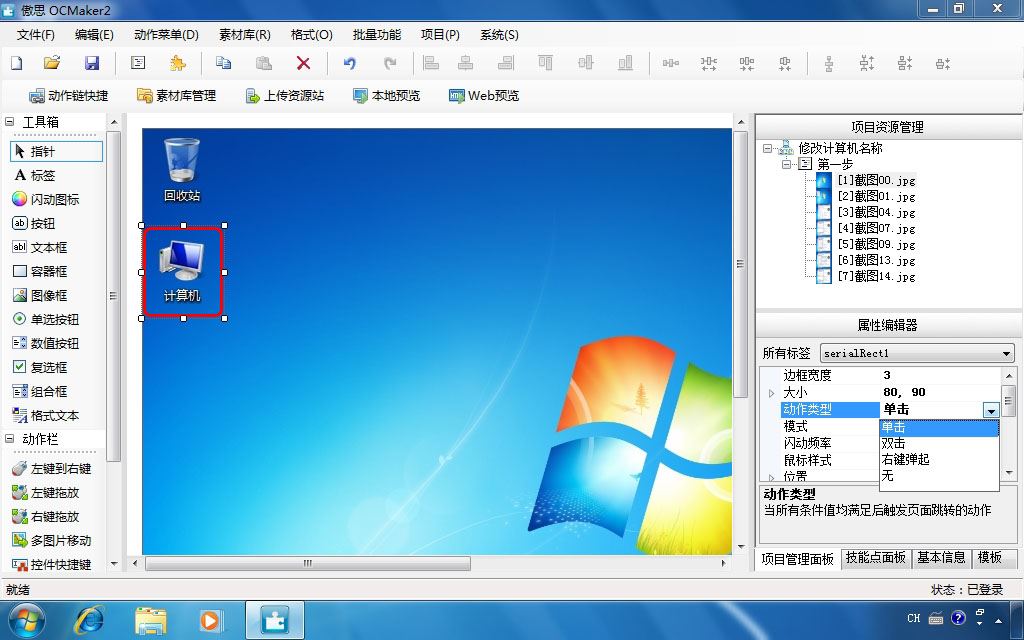
Task: Choose 无 in action type list
Action: click(939, 475)
